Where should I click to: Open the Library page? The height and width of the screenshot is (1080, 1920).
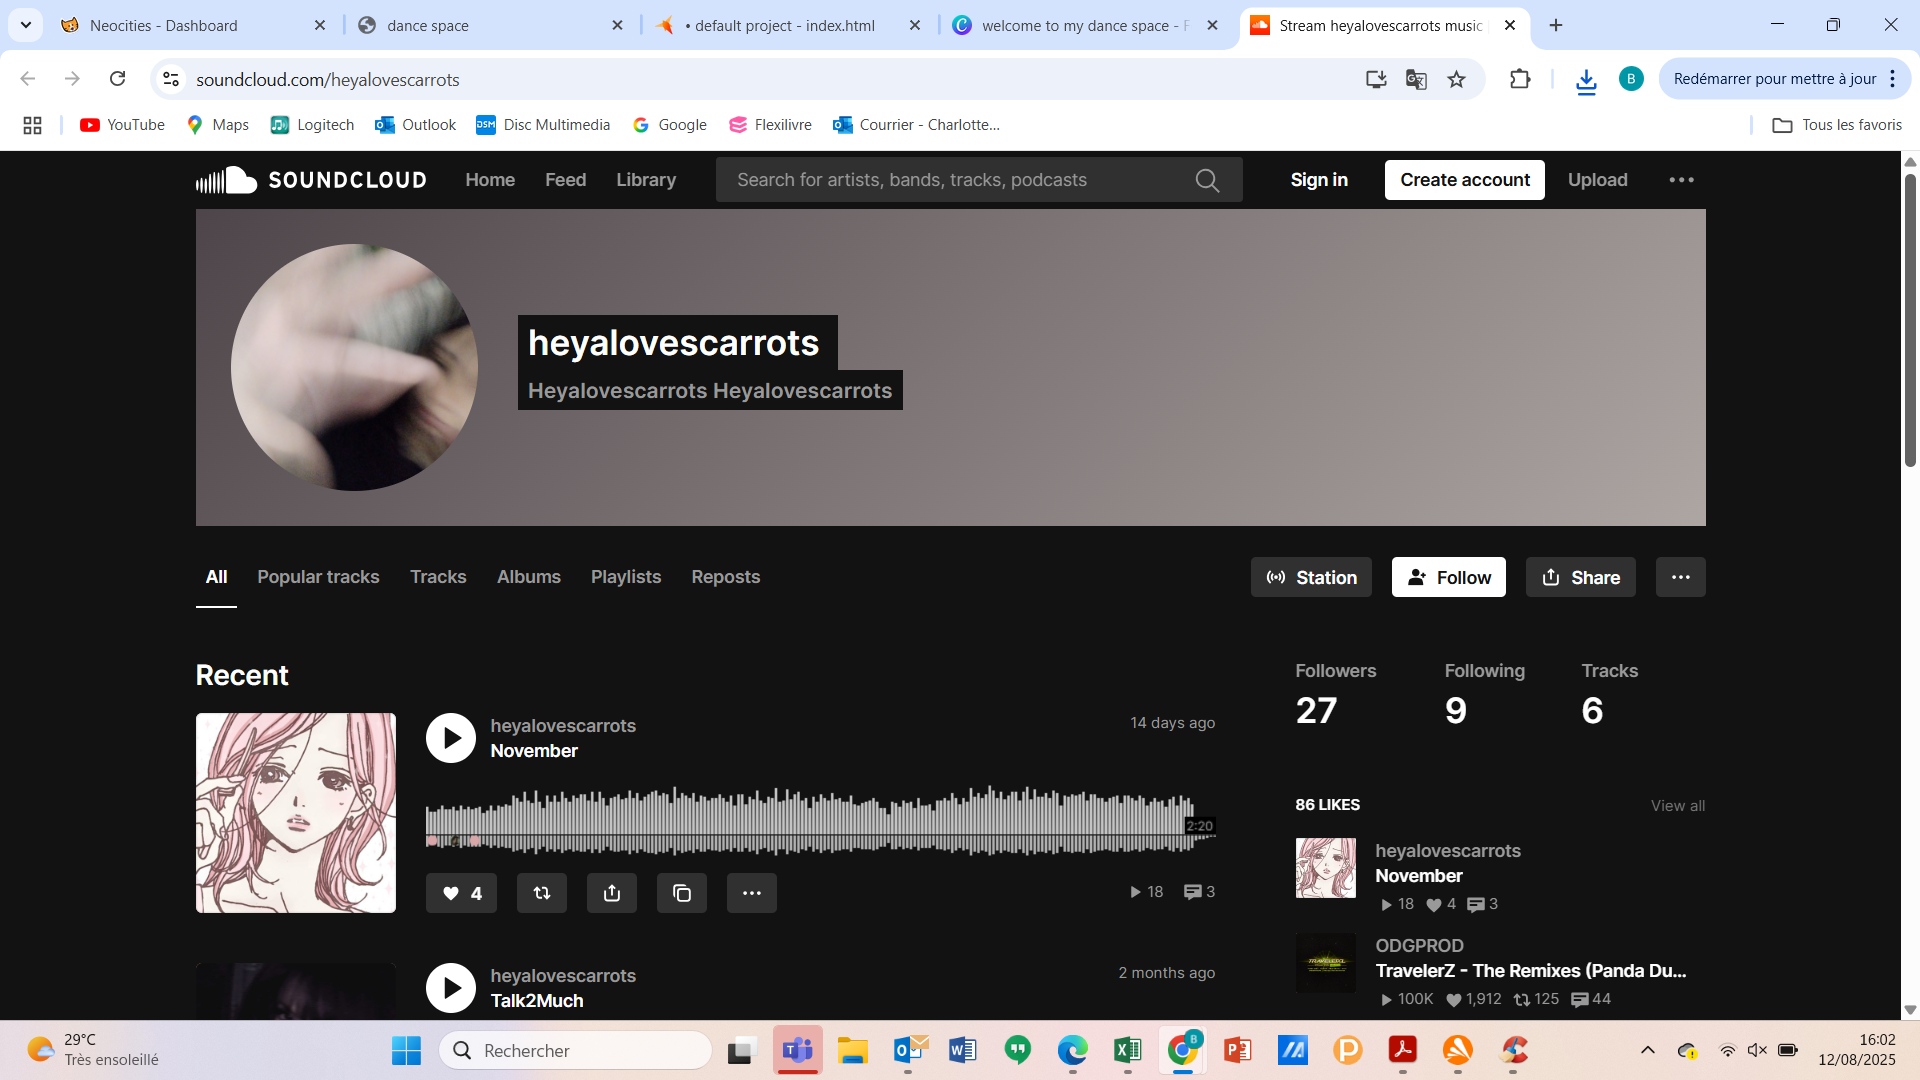pyautogui.click(x=646, y=180)
